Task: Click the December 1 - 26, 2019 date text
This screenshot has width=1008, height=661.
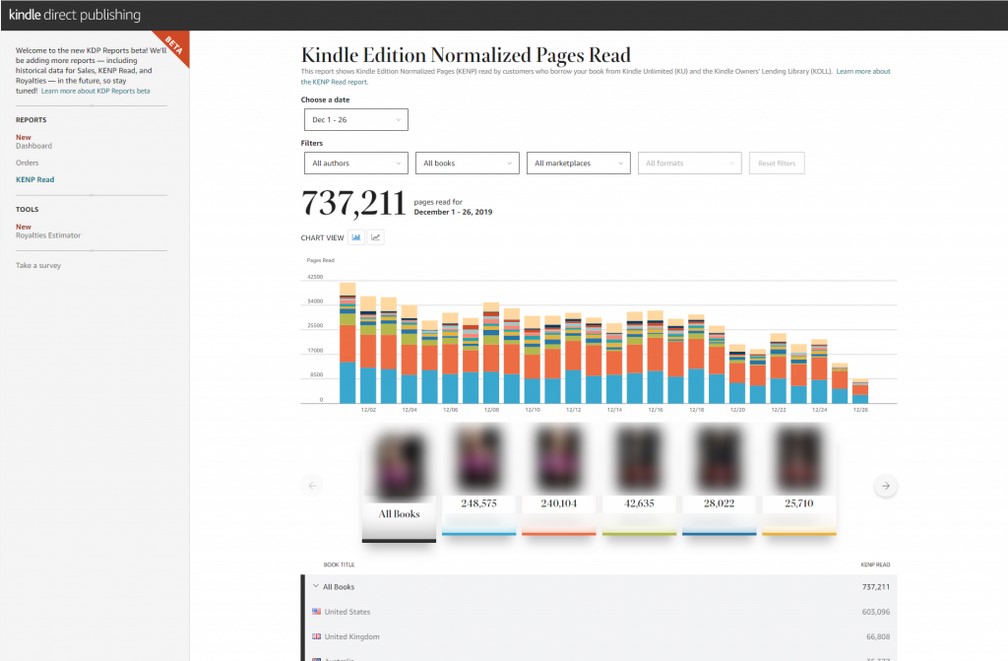Action: [453, 212]
